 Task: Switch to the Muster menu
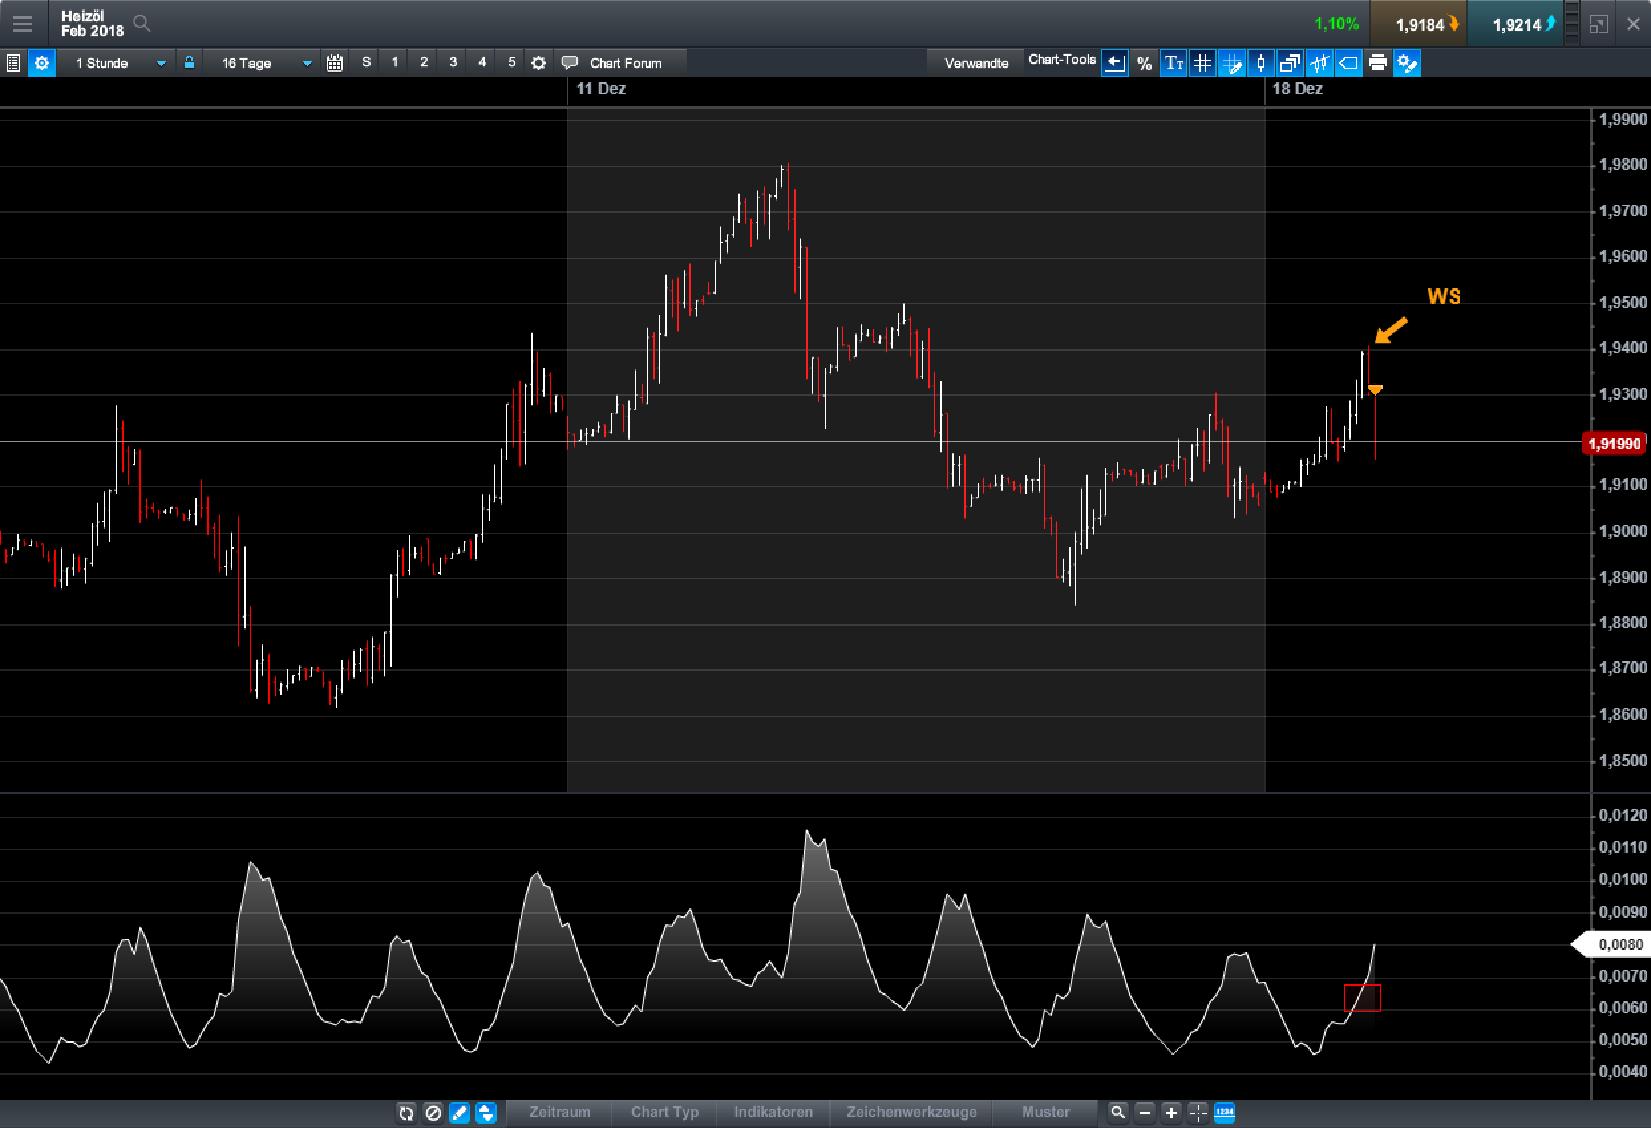(1045, 1112)
